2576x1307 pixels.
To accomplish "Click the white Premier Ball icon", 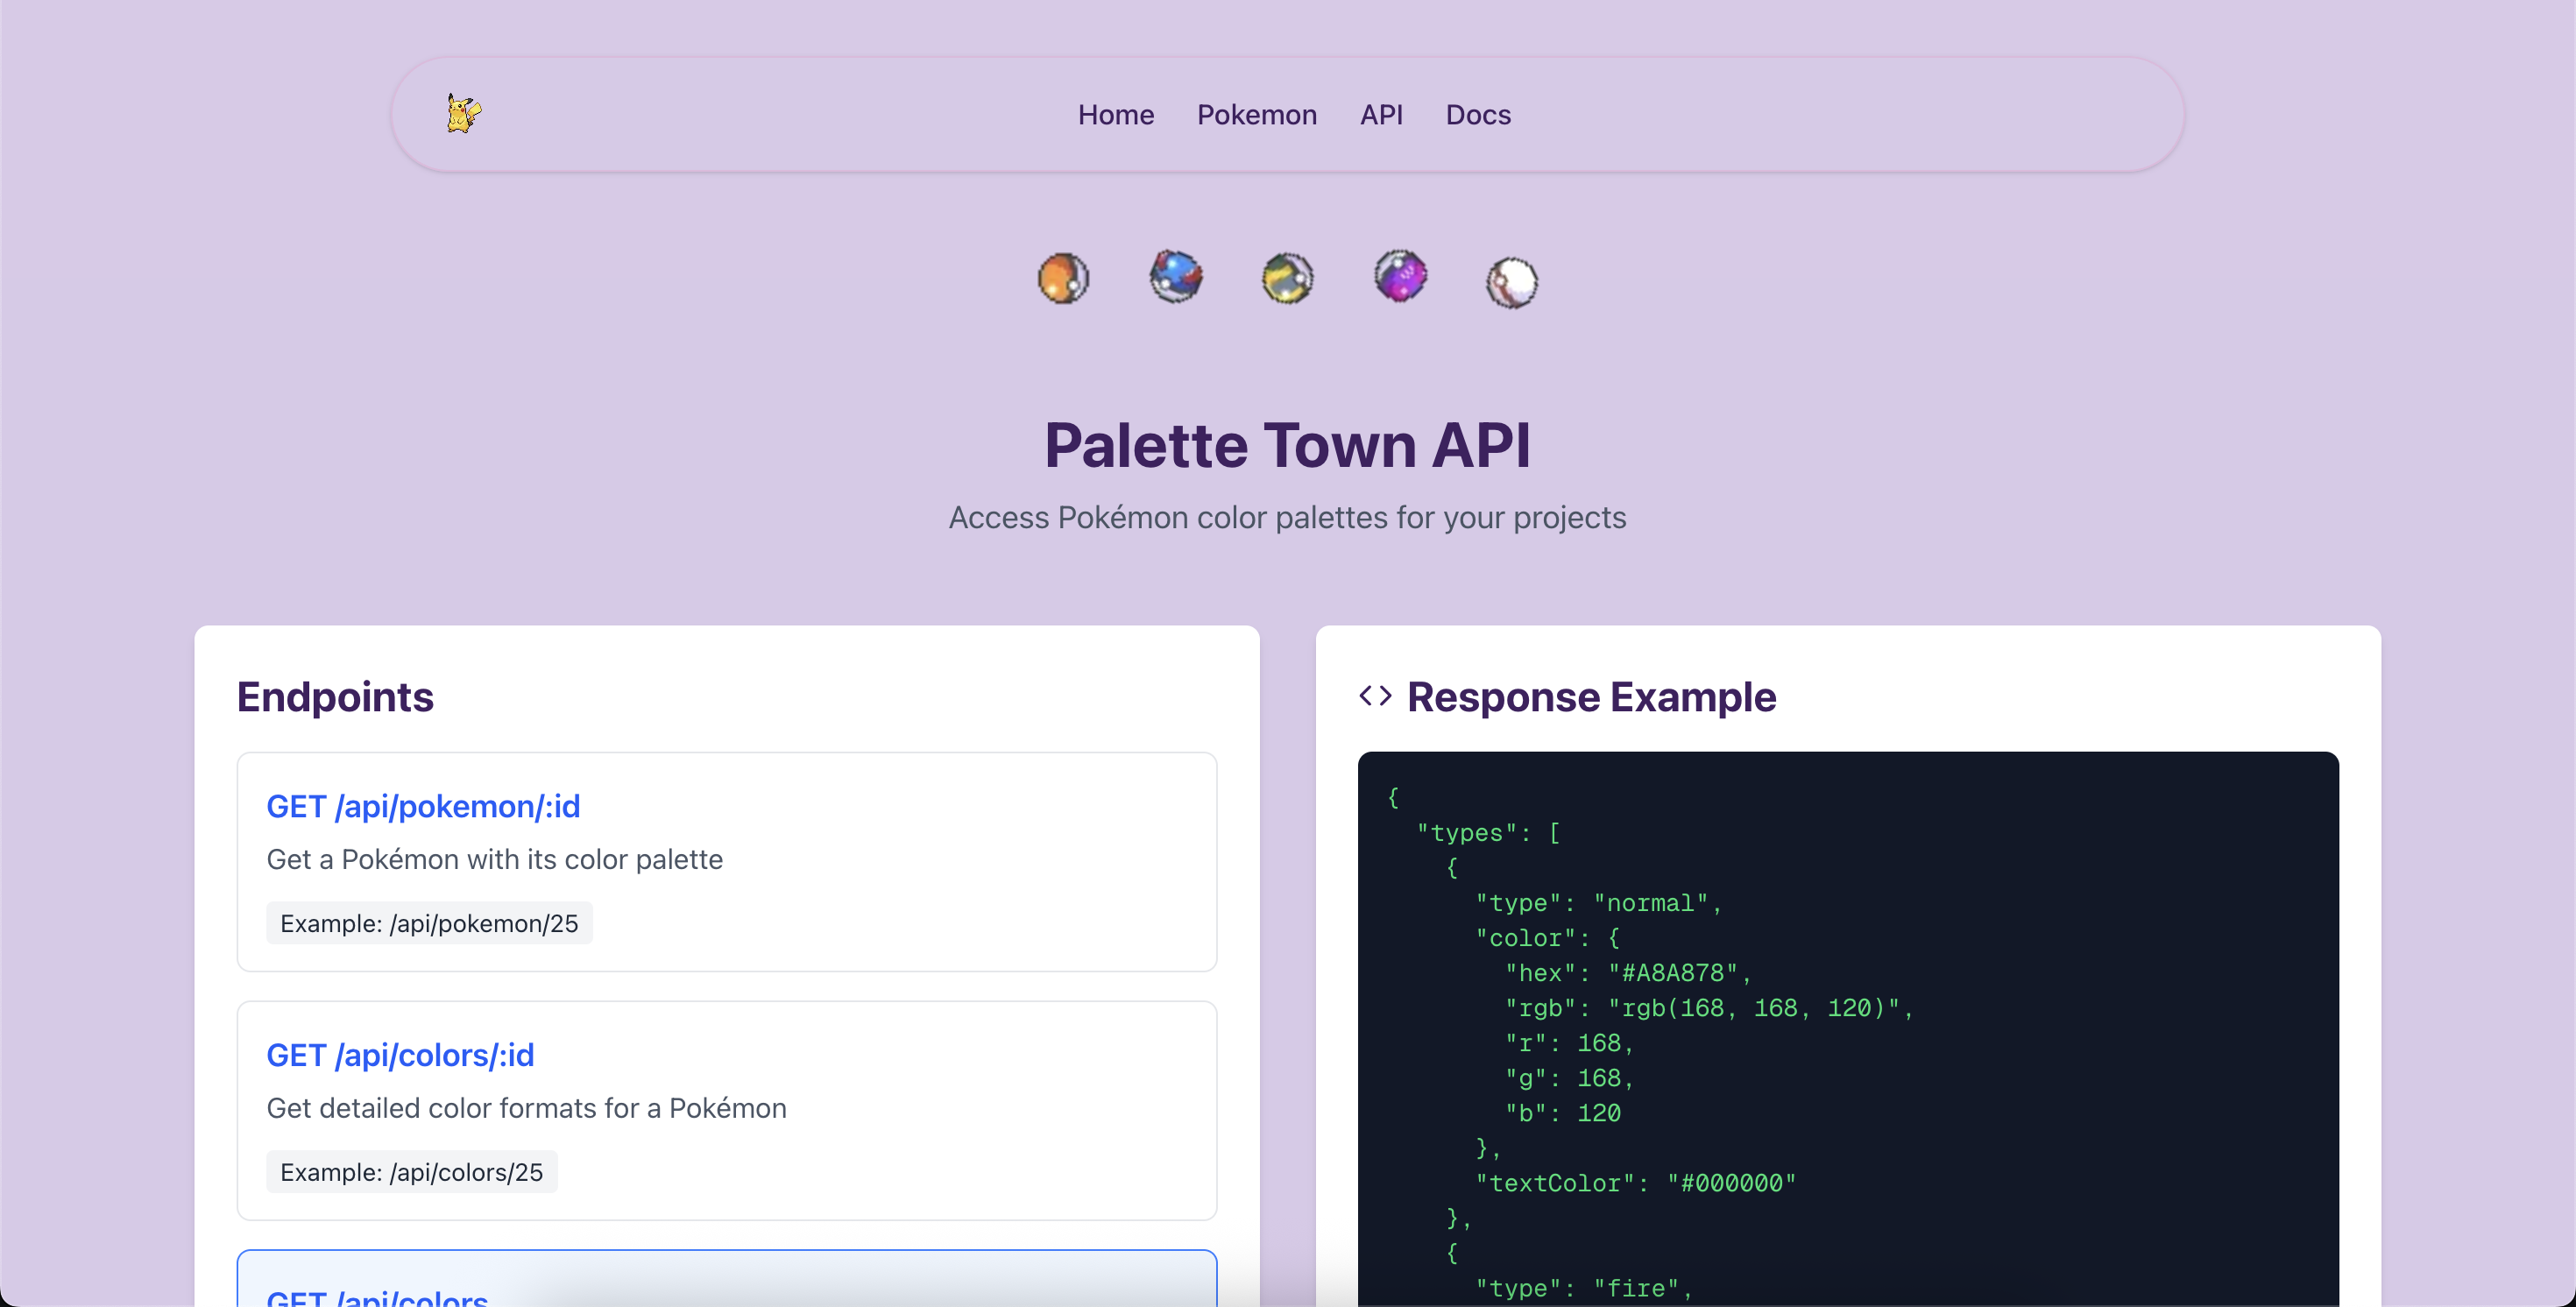I will point(1512,282).
